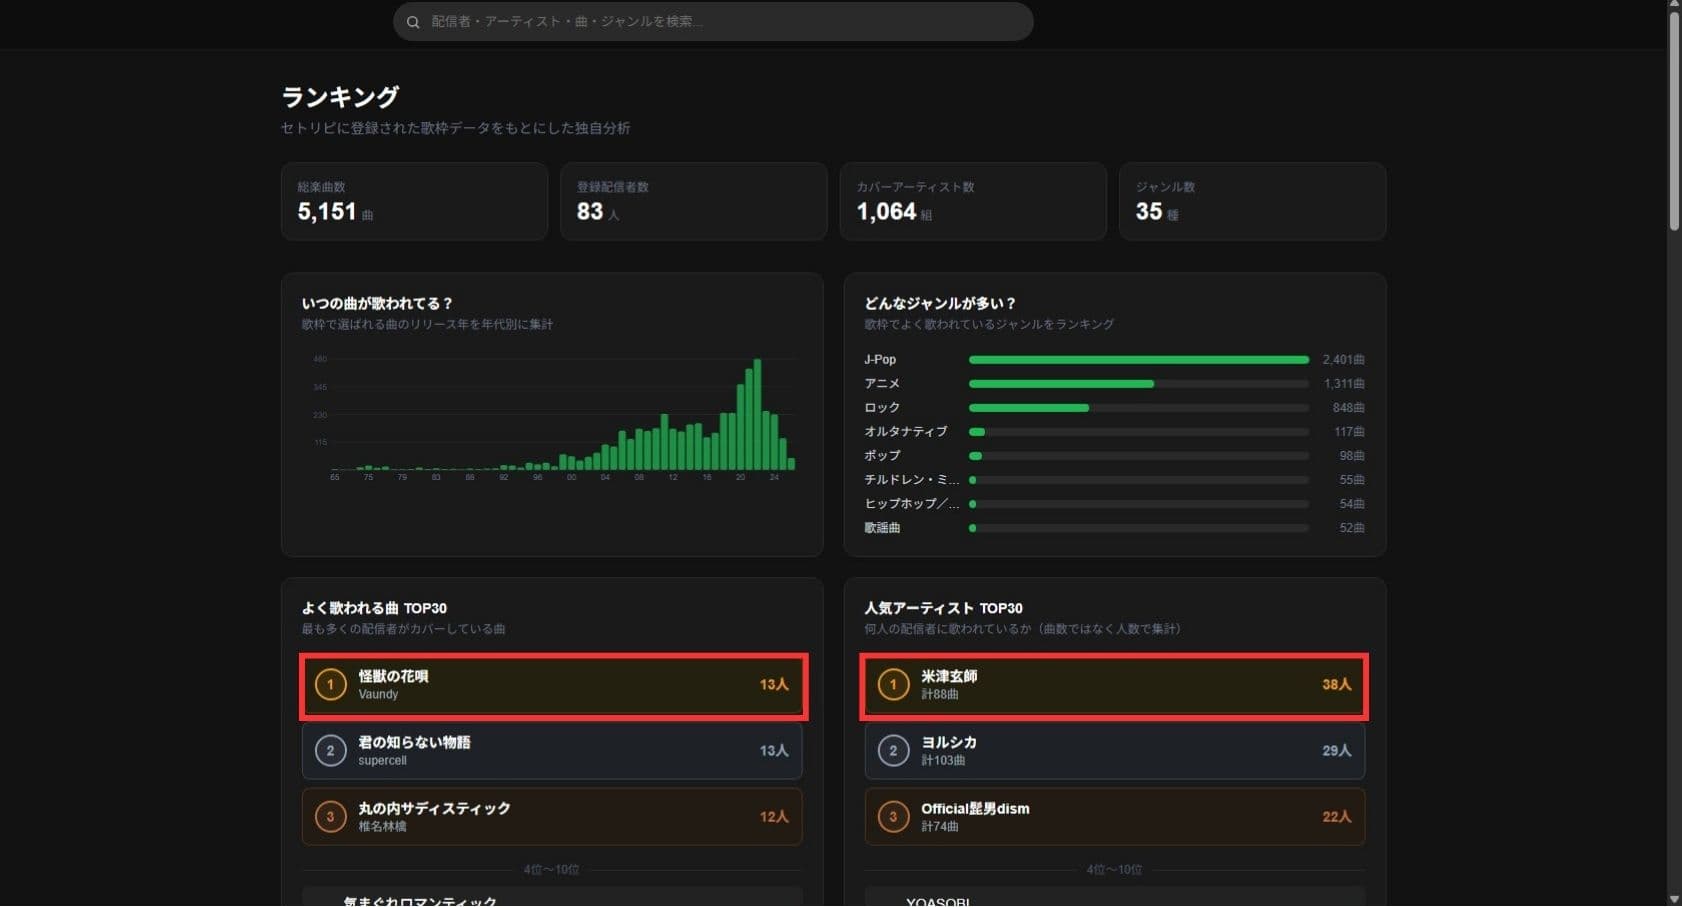Select the 米津玄師 artist name

[x=949, y=677]
